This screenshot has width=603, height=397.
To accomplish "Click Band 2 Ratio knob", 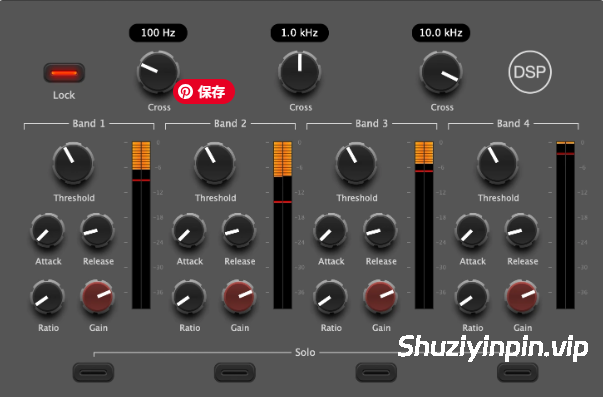I will coord(189,297).
